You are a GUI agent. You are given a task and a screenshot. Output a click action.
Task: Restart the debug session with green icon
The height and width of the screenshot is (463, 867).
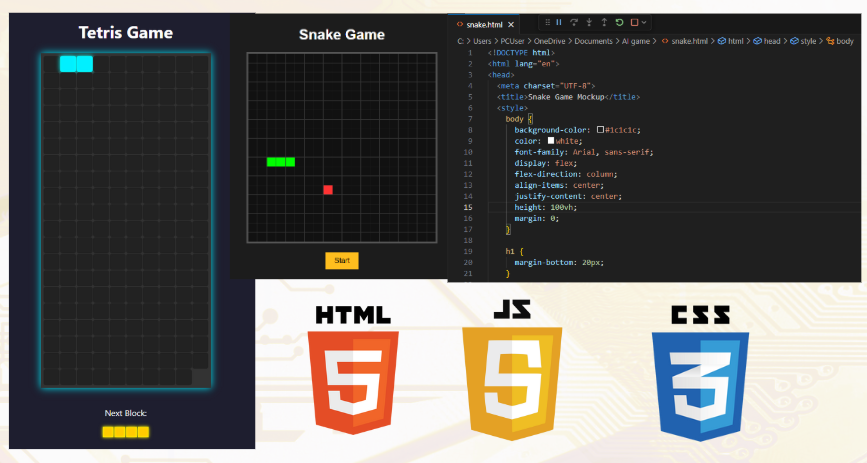pyautogui.click(x=619, y=22)
